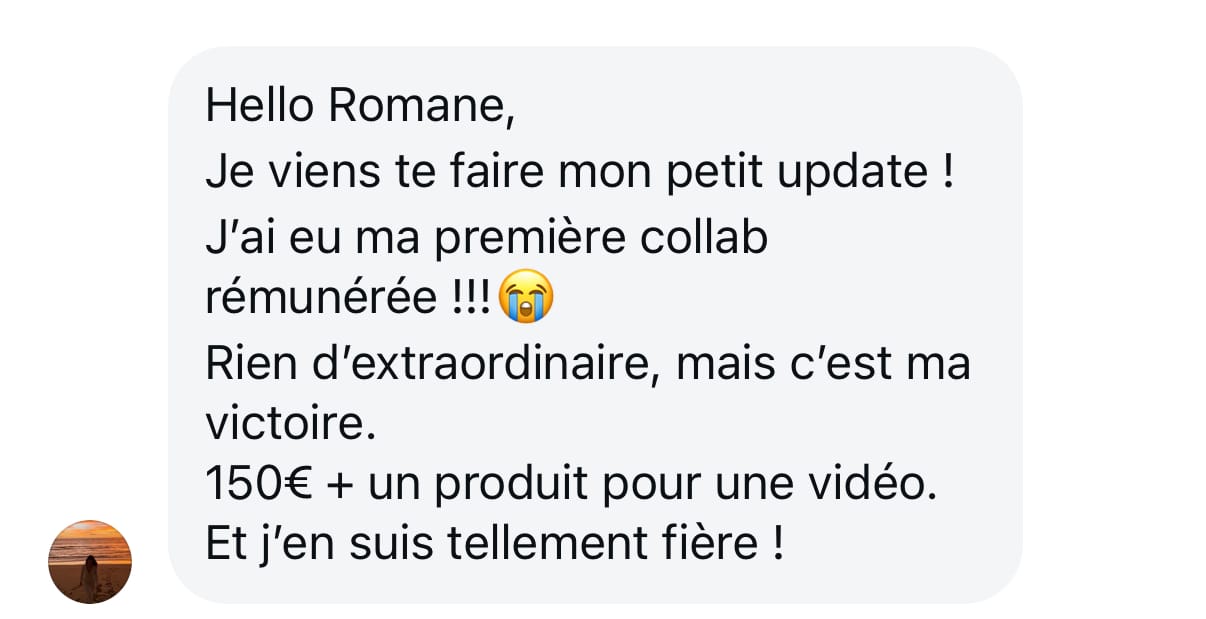
Task: Click the word "rémunérée" before the emoji
Action: click(x=322, y=298)
